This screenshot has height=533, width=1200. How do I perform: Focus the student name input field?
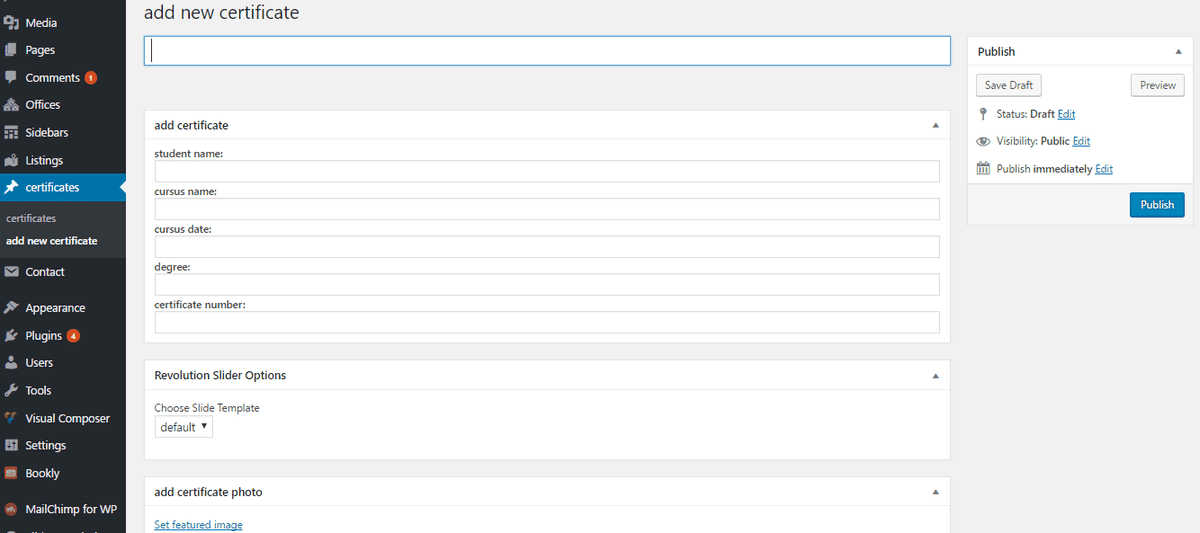[547, 171]
